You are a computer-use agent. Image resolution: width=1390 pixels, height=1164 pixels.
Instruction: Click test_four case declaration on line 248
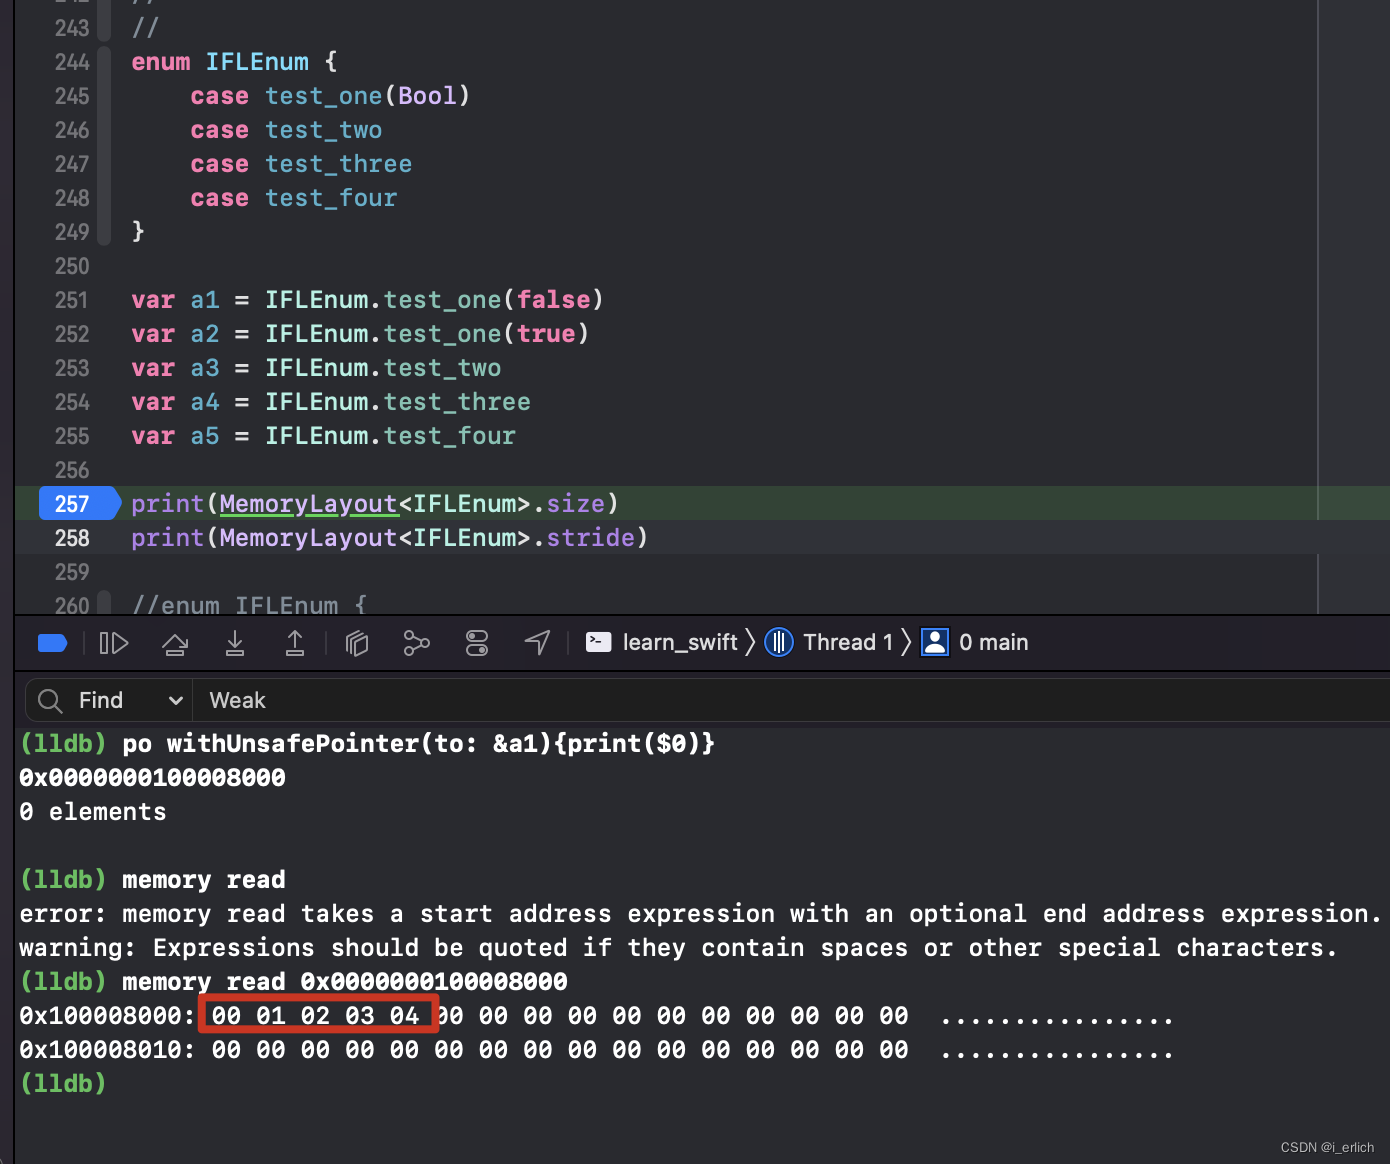(x=331, y=198)
